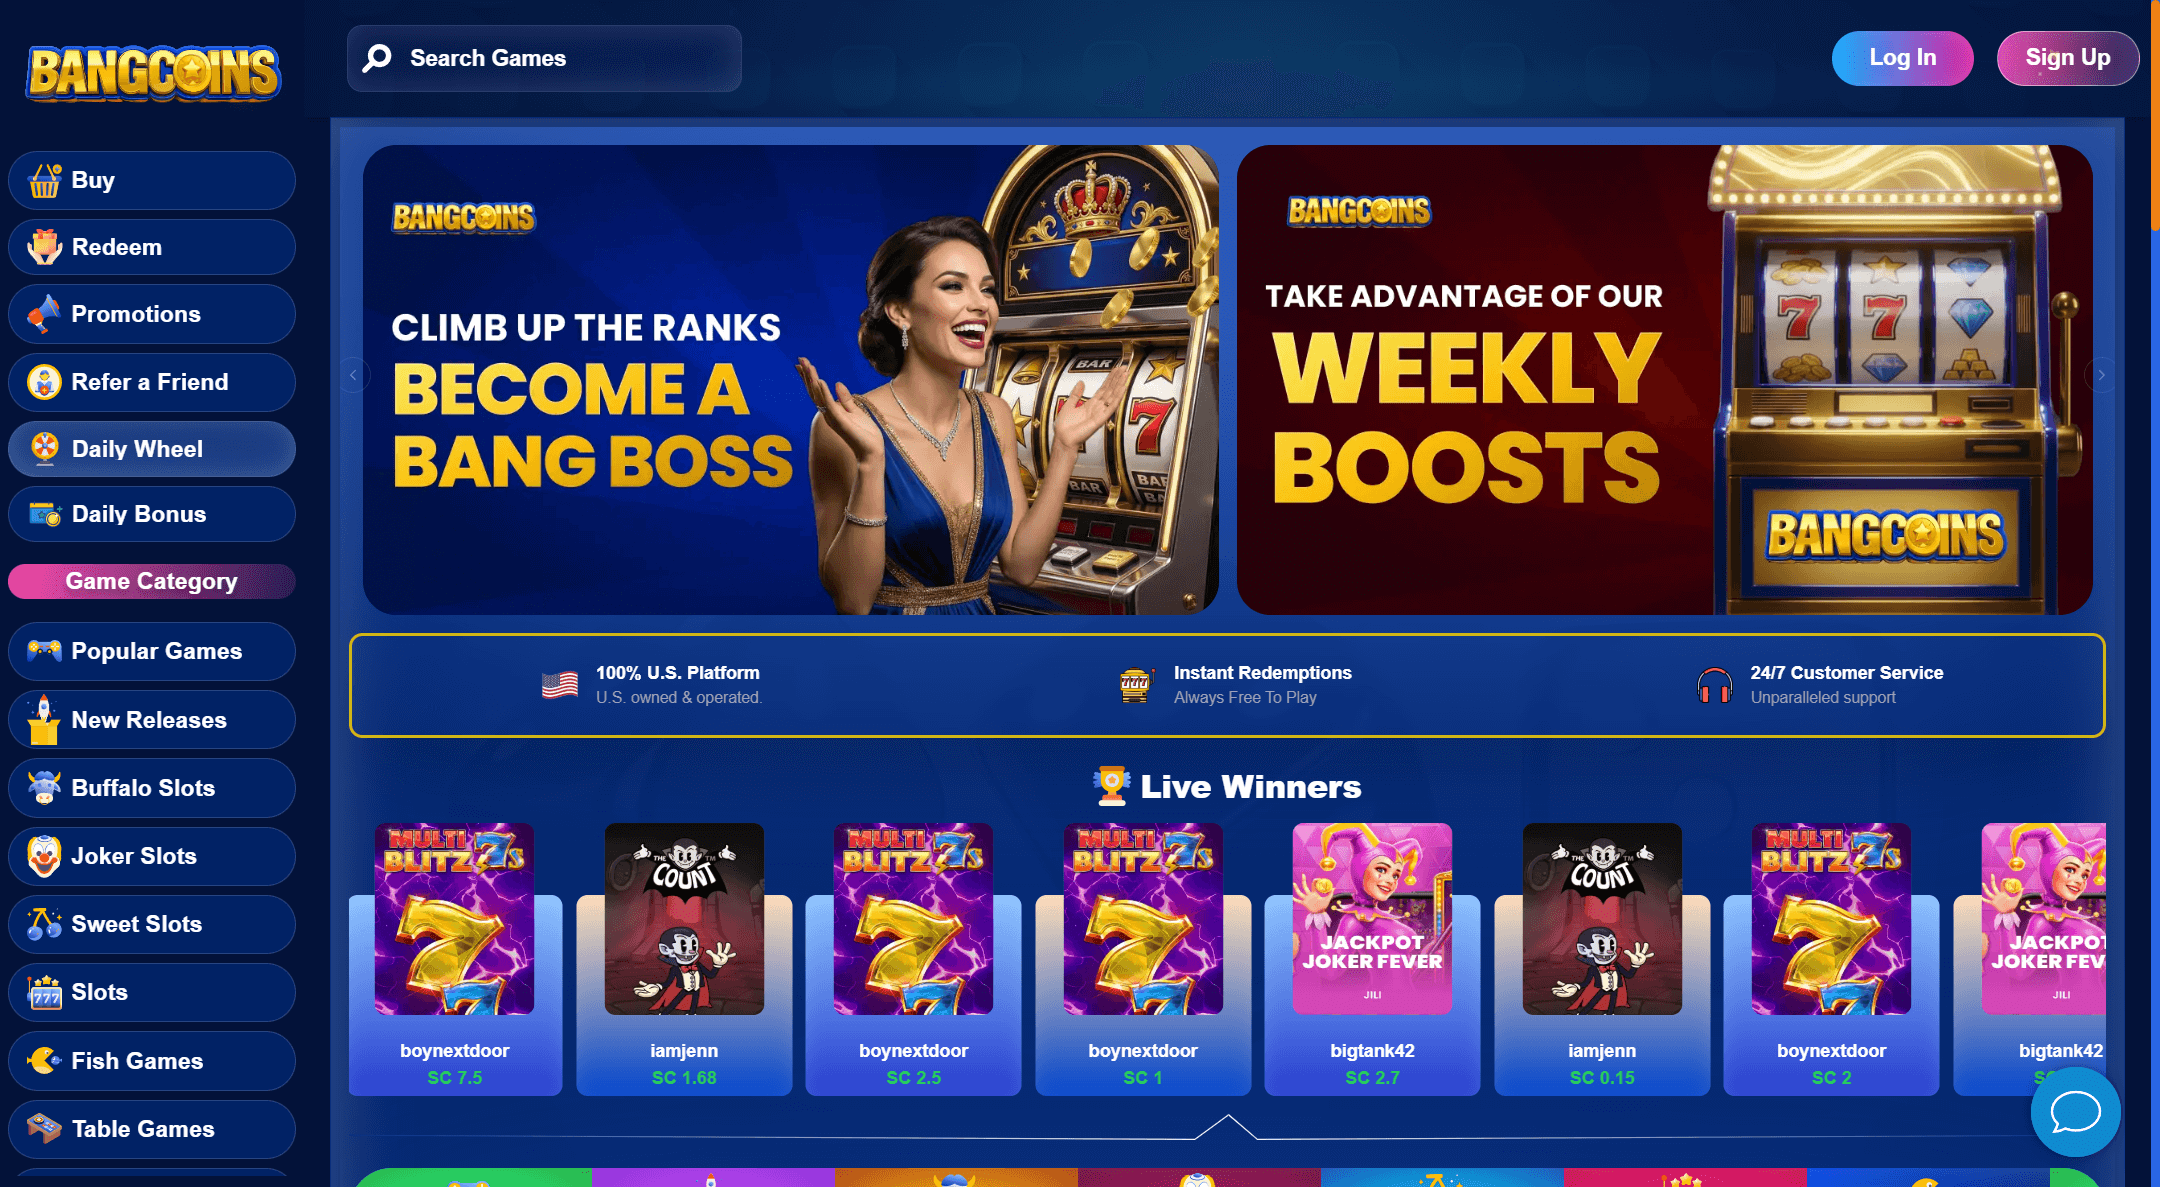Click the Search Games field
2160x1187 pixels.
(544, 58)
